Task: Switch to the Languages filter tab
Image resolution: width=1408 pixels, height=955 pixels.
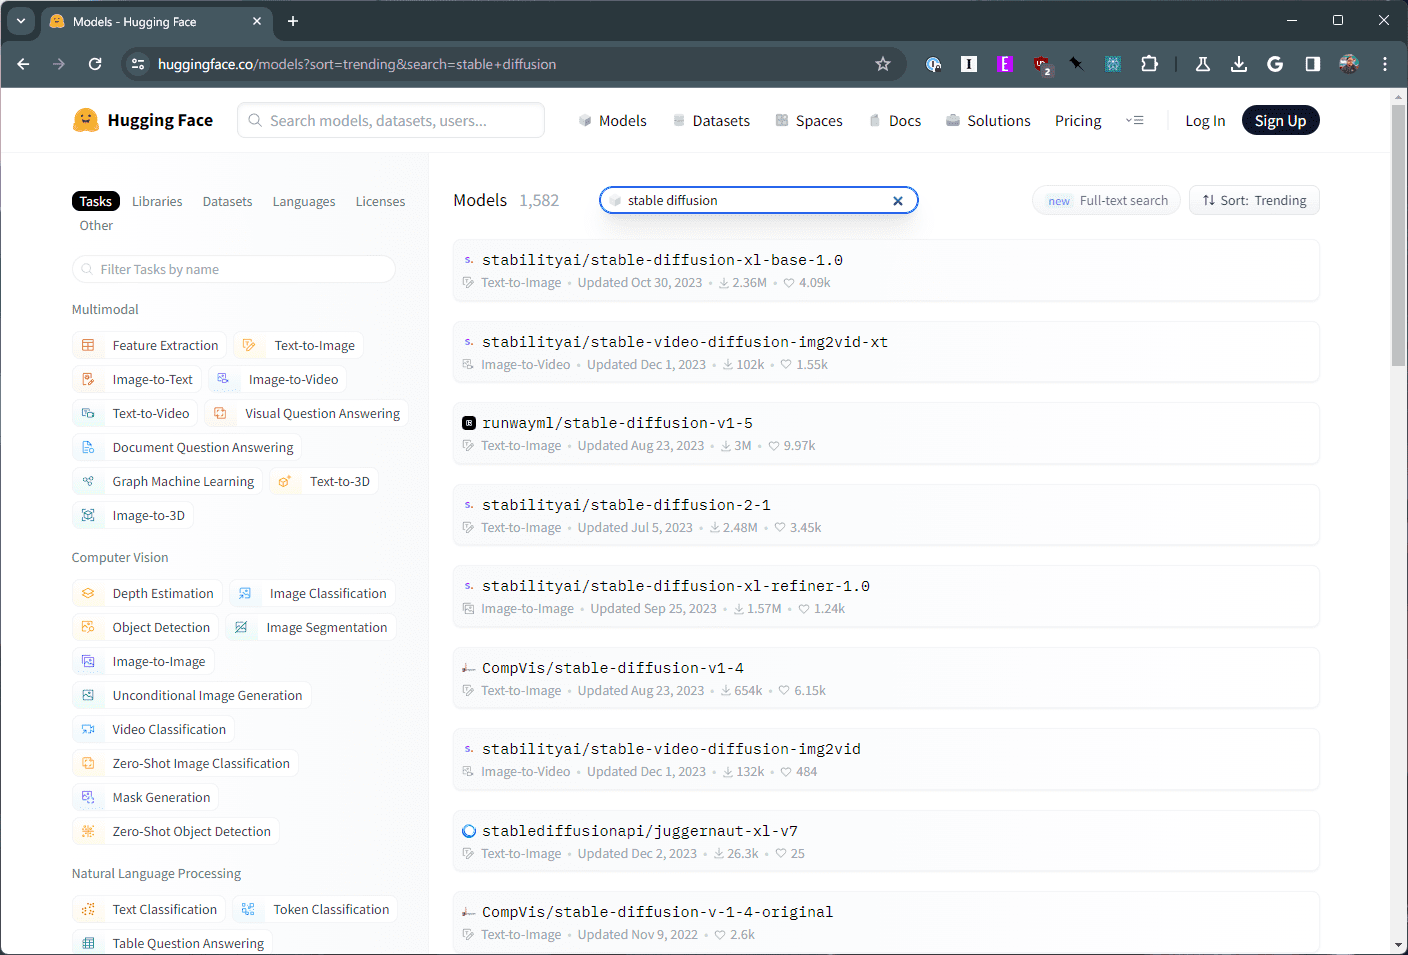Action: click(x=304, y=201)
